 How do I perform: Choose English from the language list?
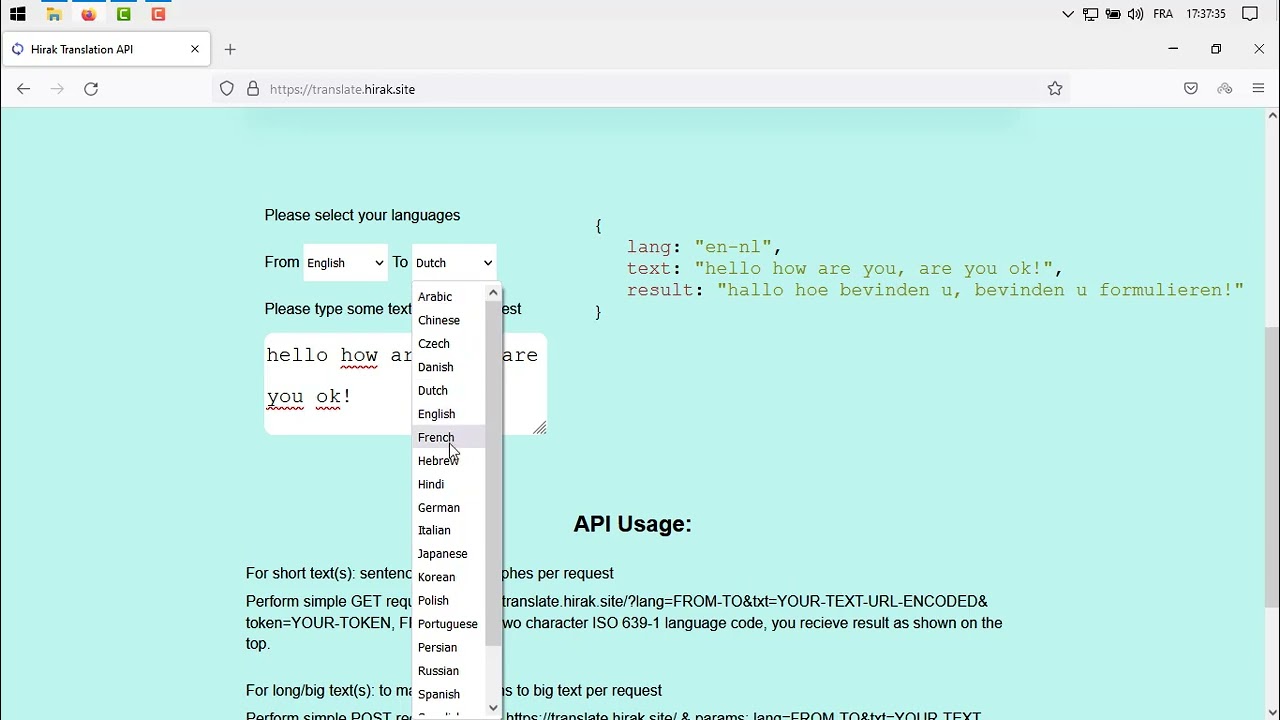coord(449,414)
